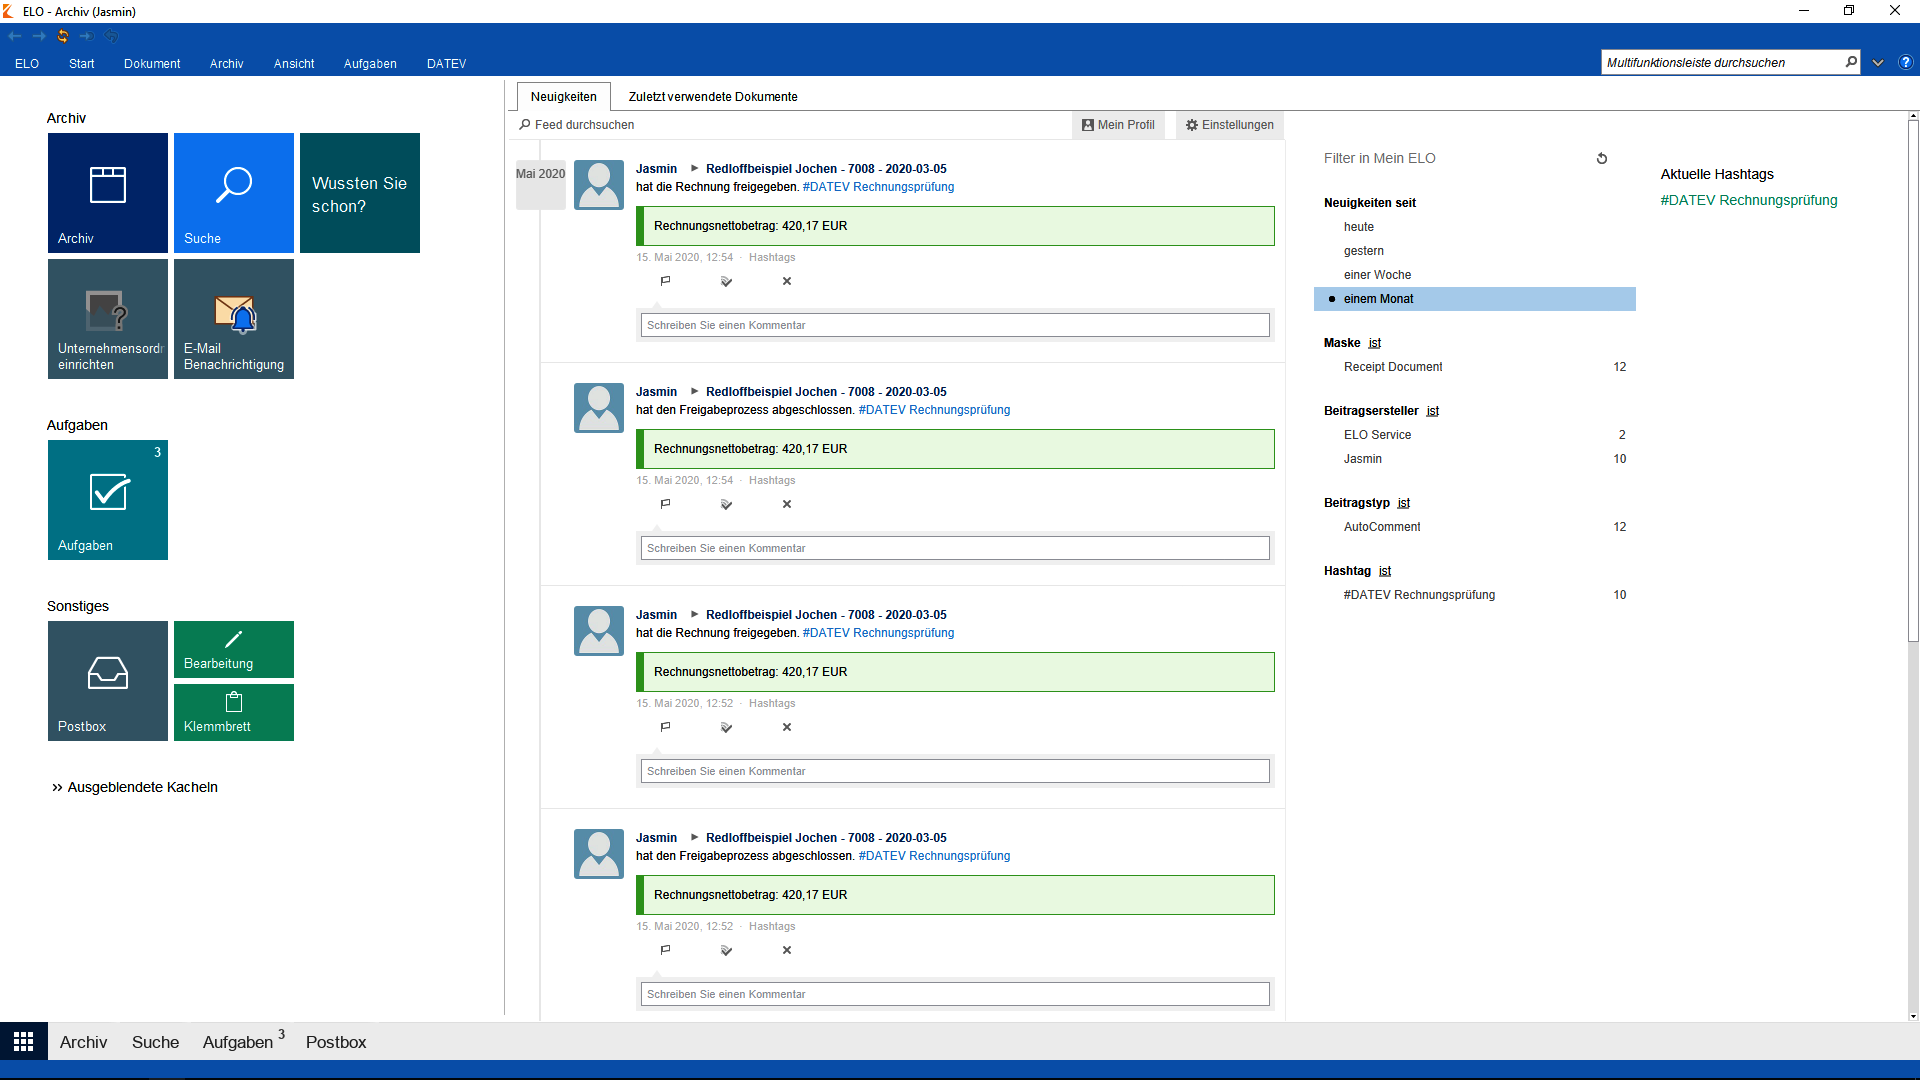The image size is (1920, 1080).
Task: Click the comment field of first feed post
Action: tap(955, 325)
